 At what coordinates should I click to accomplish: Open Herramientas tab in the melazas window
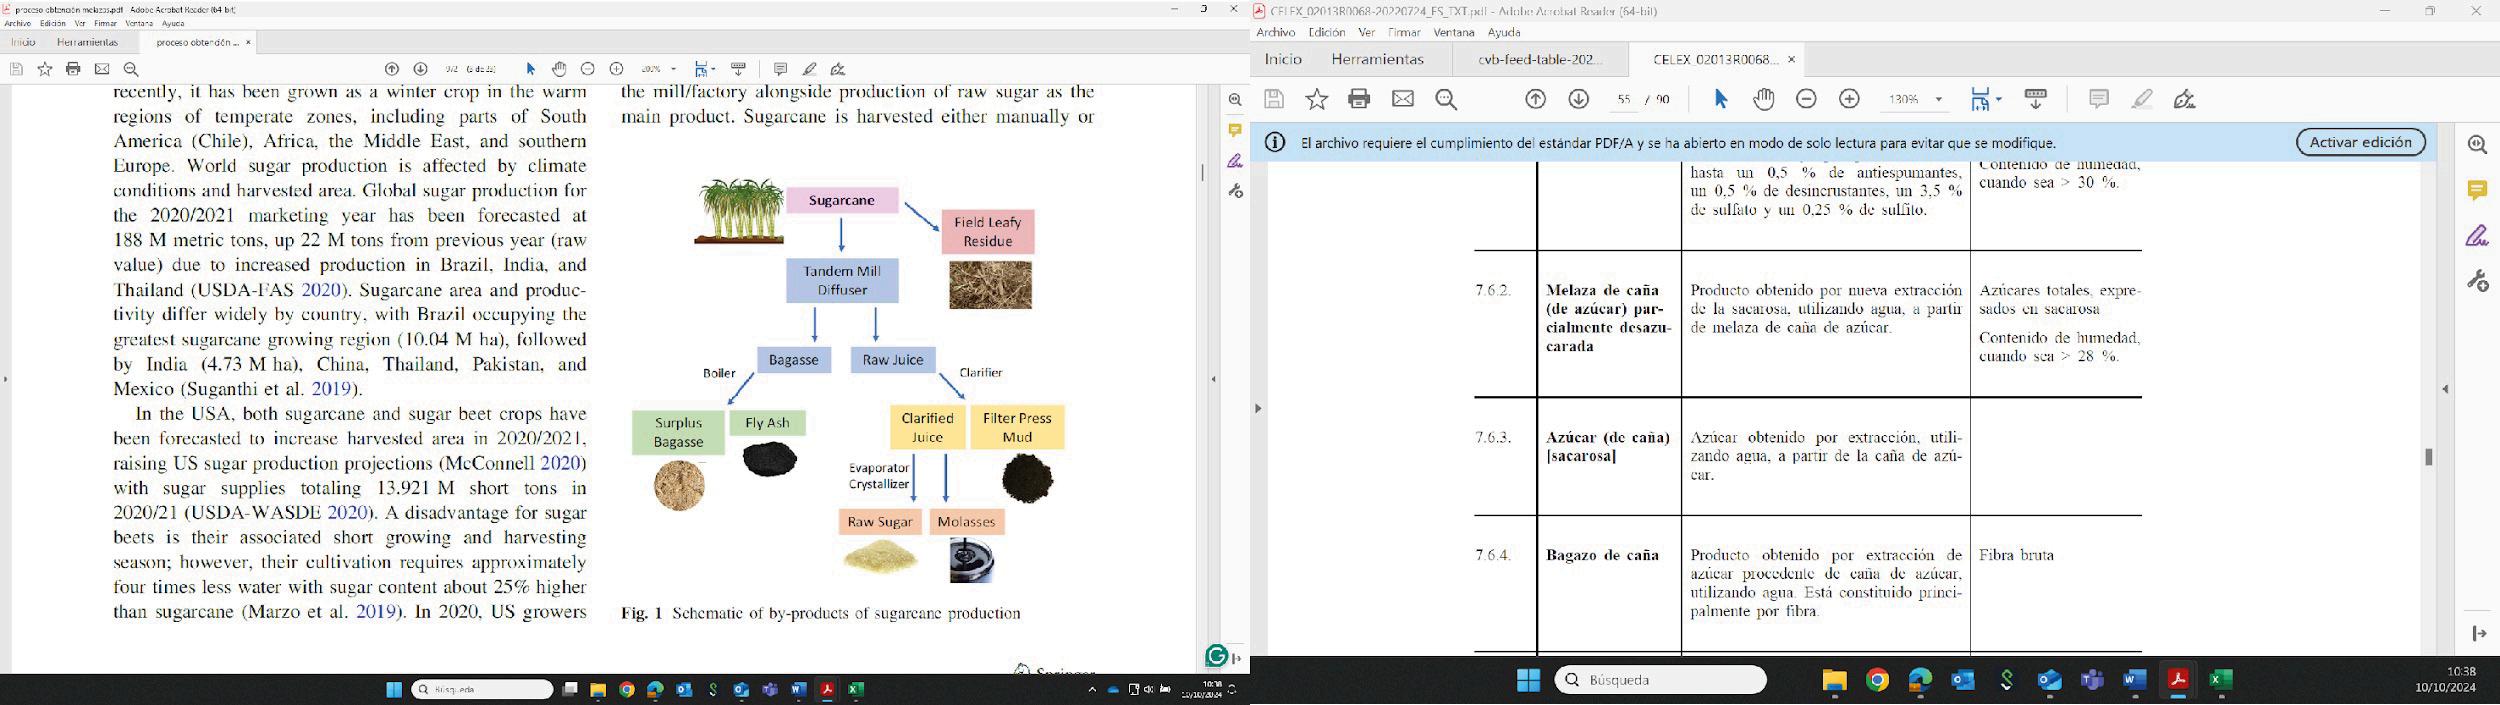[88, 42]
